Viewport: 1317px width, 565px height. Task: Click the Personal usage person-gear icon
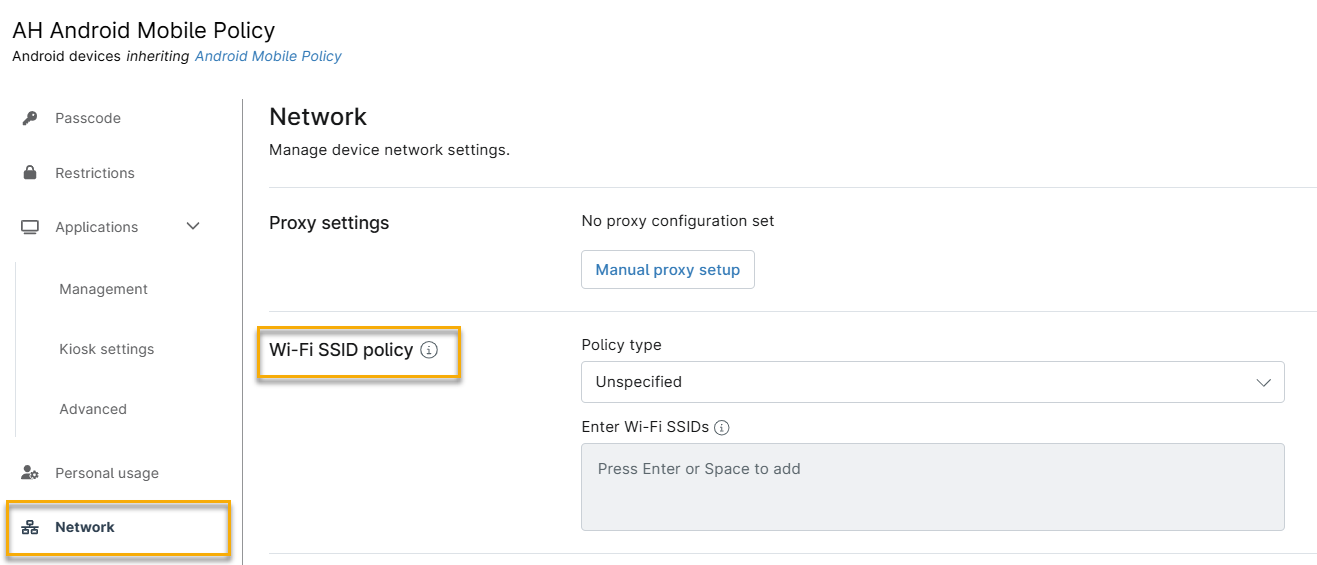30,473
